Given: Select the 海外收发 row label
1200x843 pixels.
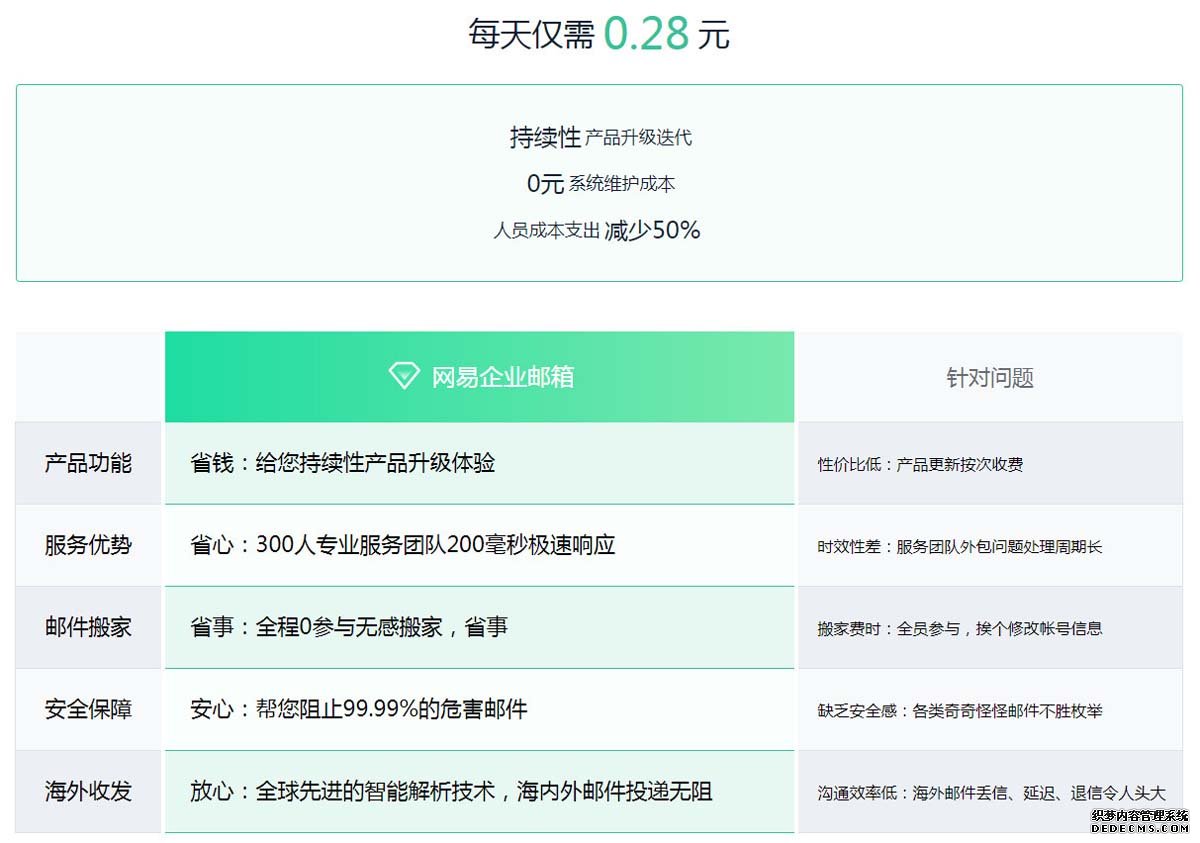Looking at the screenshot, I should tap(88, 791).
